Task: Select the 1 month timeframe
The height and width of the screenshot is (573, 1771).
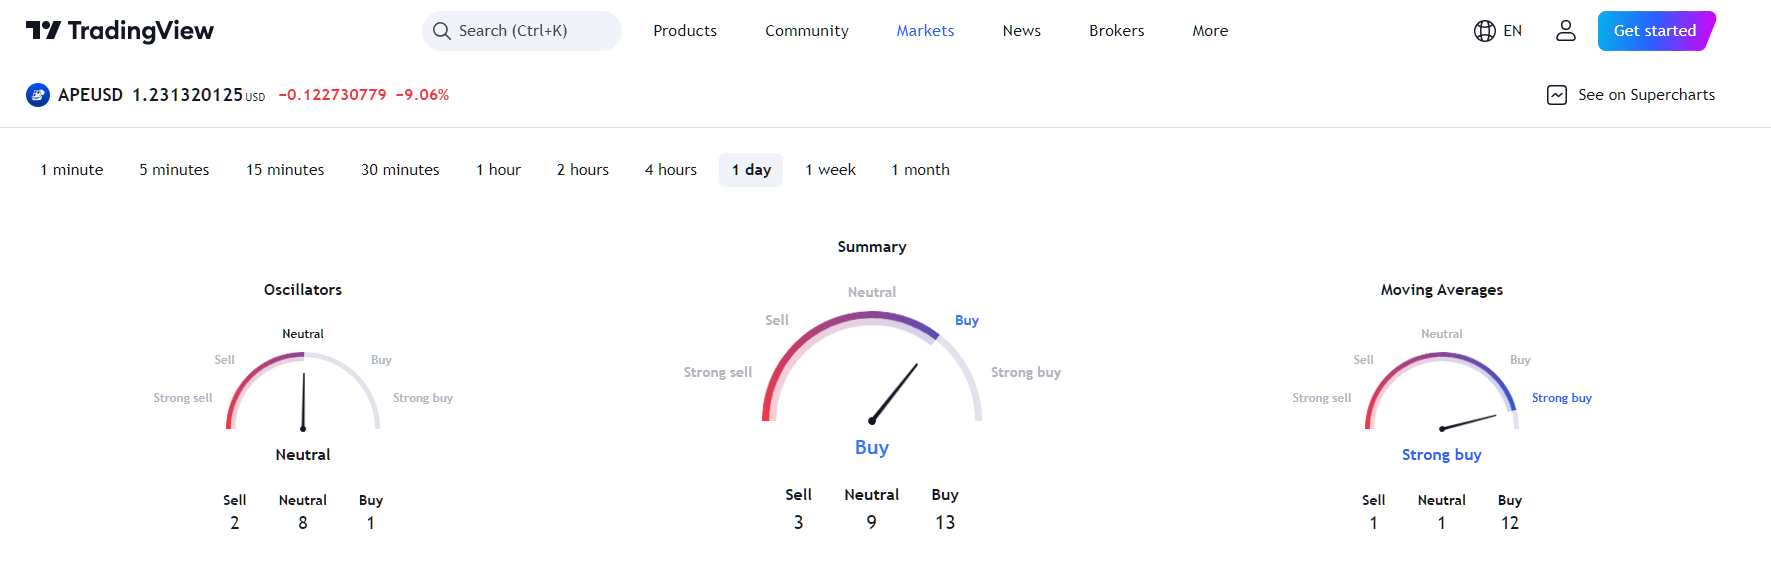Action: coord(921,170)
